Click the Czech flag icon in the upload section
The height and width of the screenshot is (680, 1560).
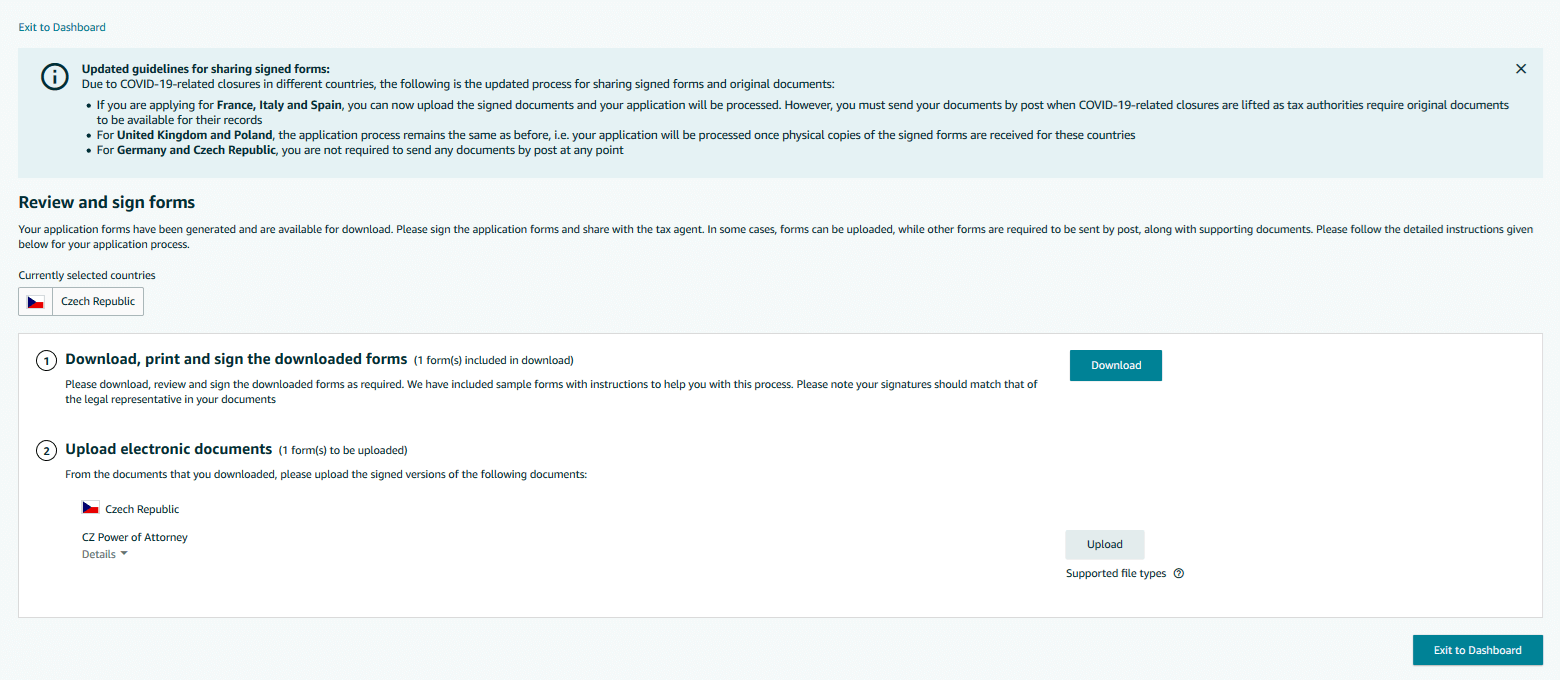coord(91,508)
